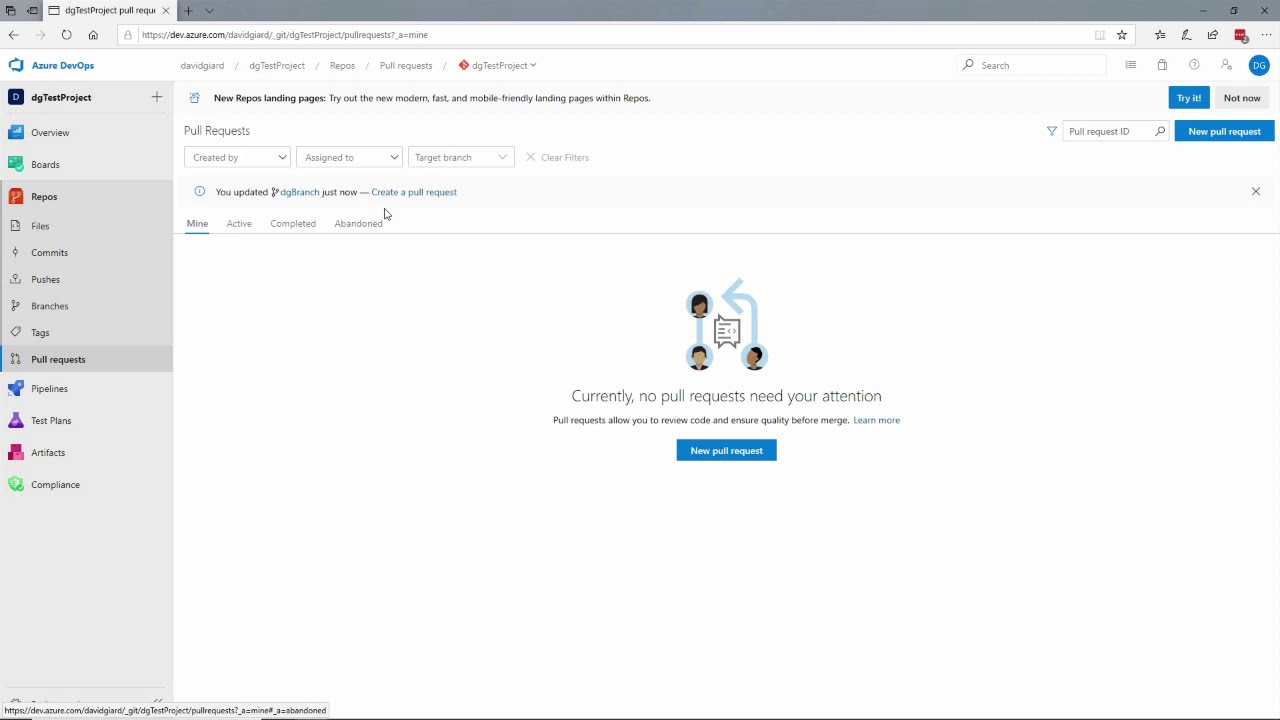Open Pipelines in the sidebar
The image size is (1280, 720).
pos(49,388)
